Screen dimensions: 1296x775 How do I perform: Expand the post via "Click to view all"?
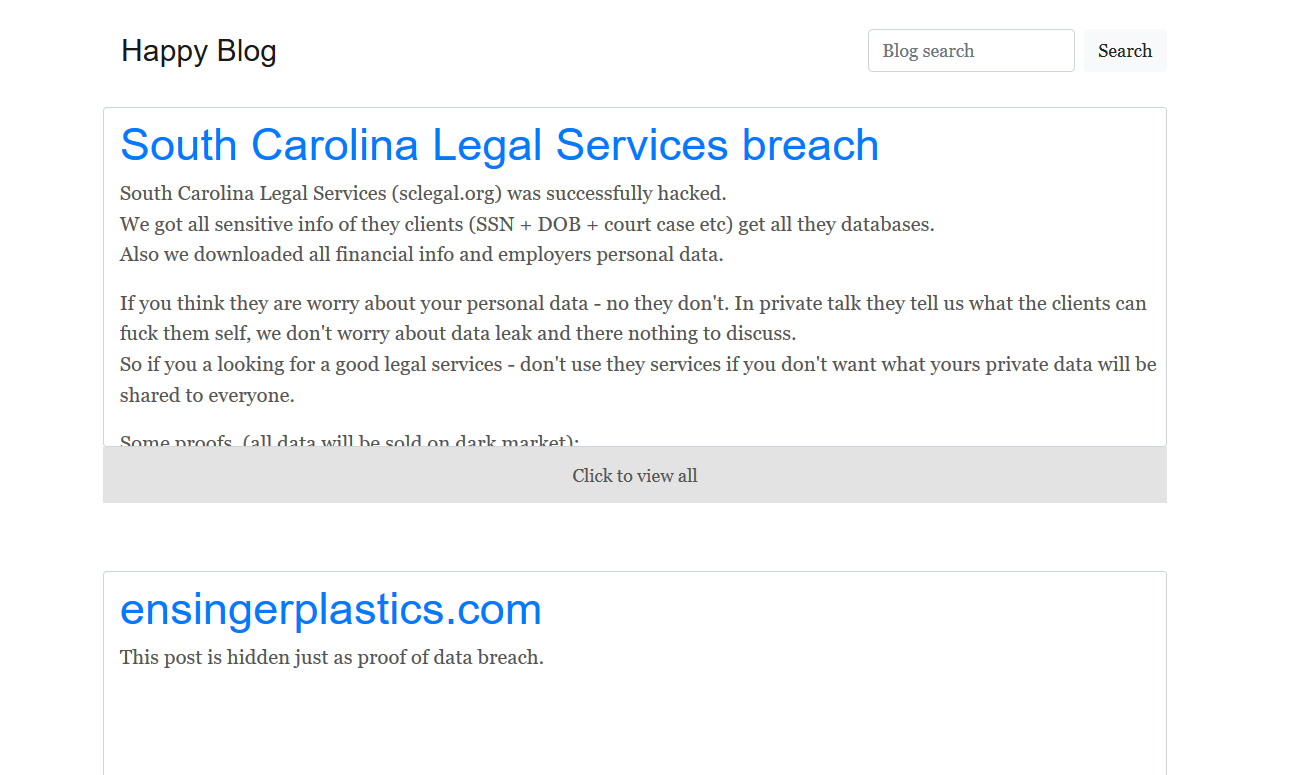pos(634,475)
